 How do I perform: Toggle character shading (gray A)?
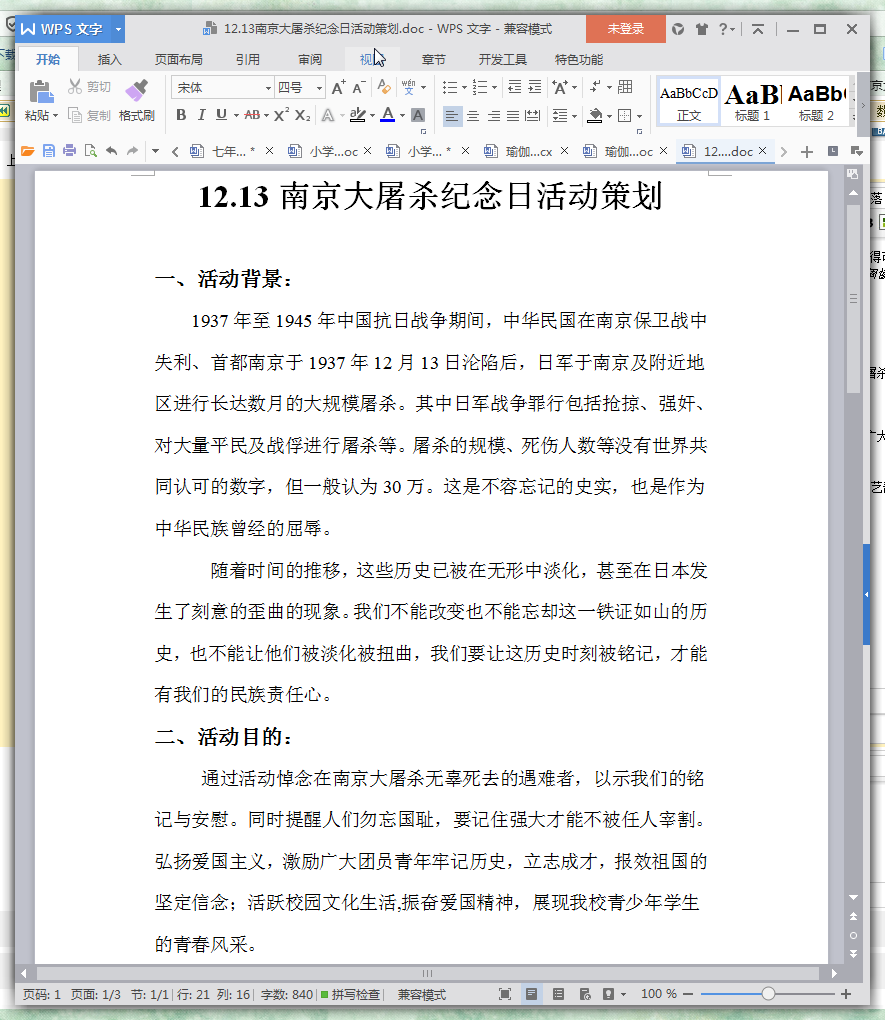point(418,115)
